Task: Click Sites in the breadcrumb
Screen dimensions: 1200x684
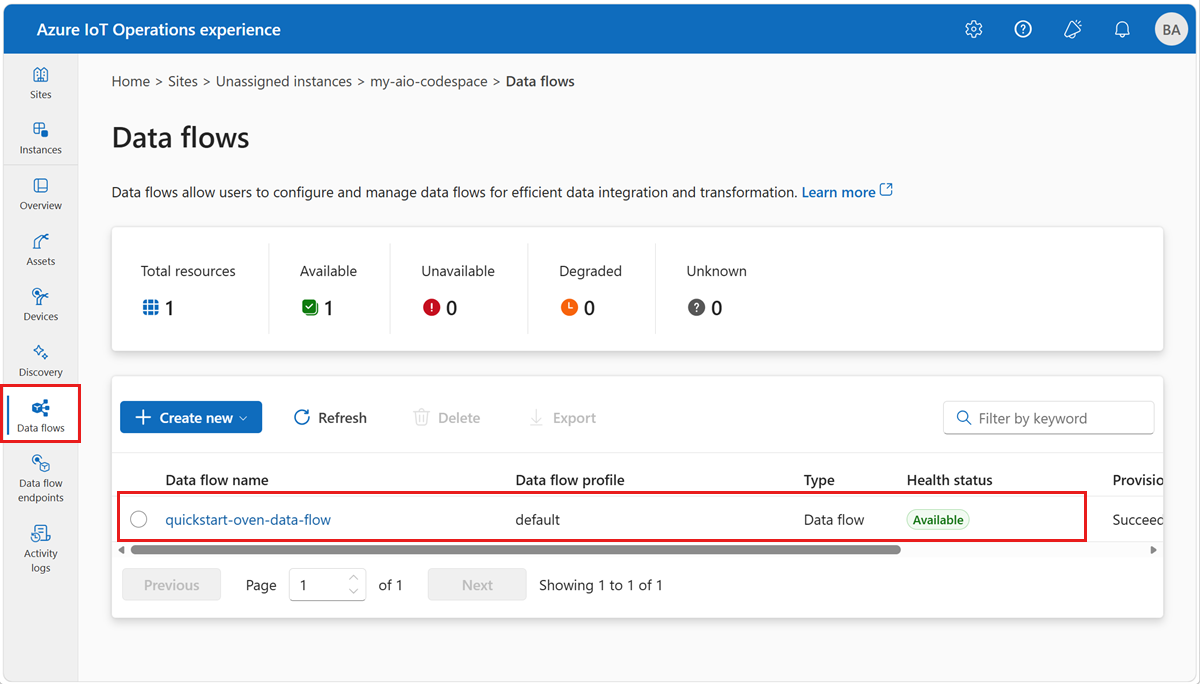Action: point(183,81)
